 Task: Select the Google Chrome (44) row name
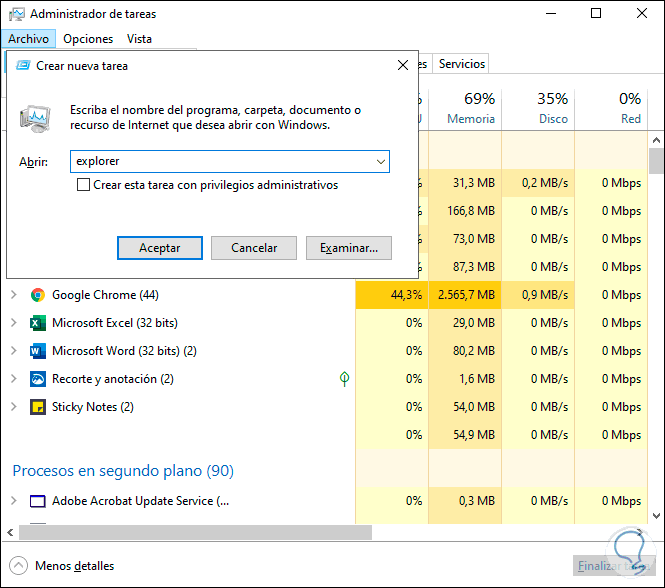105,295
